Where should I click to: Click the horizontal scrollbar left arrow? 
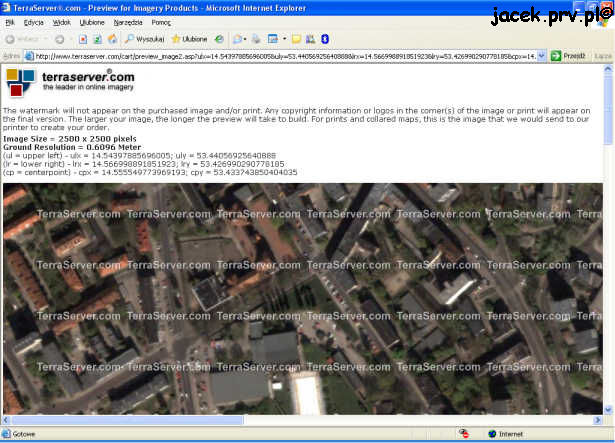pyautogui.click(x=6, y=420)
